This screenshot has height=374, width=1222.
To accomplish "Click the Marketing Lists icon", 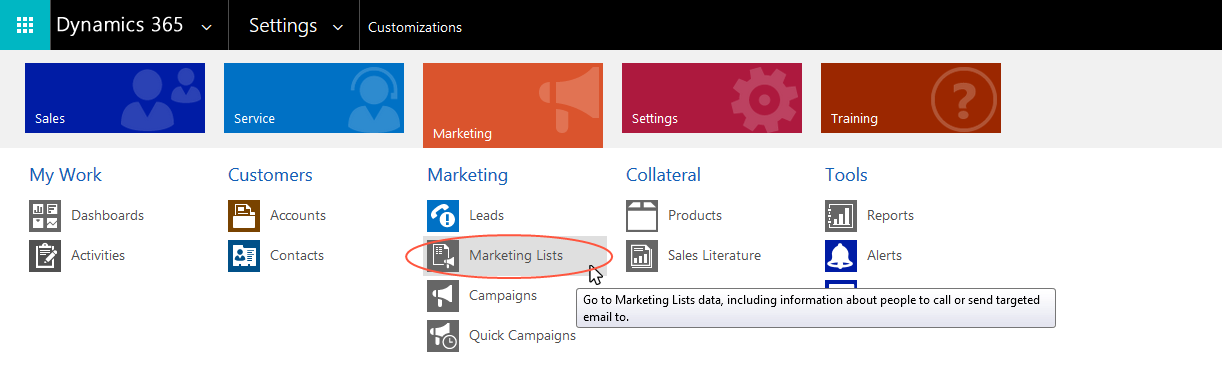I will [443, 256].
